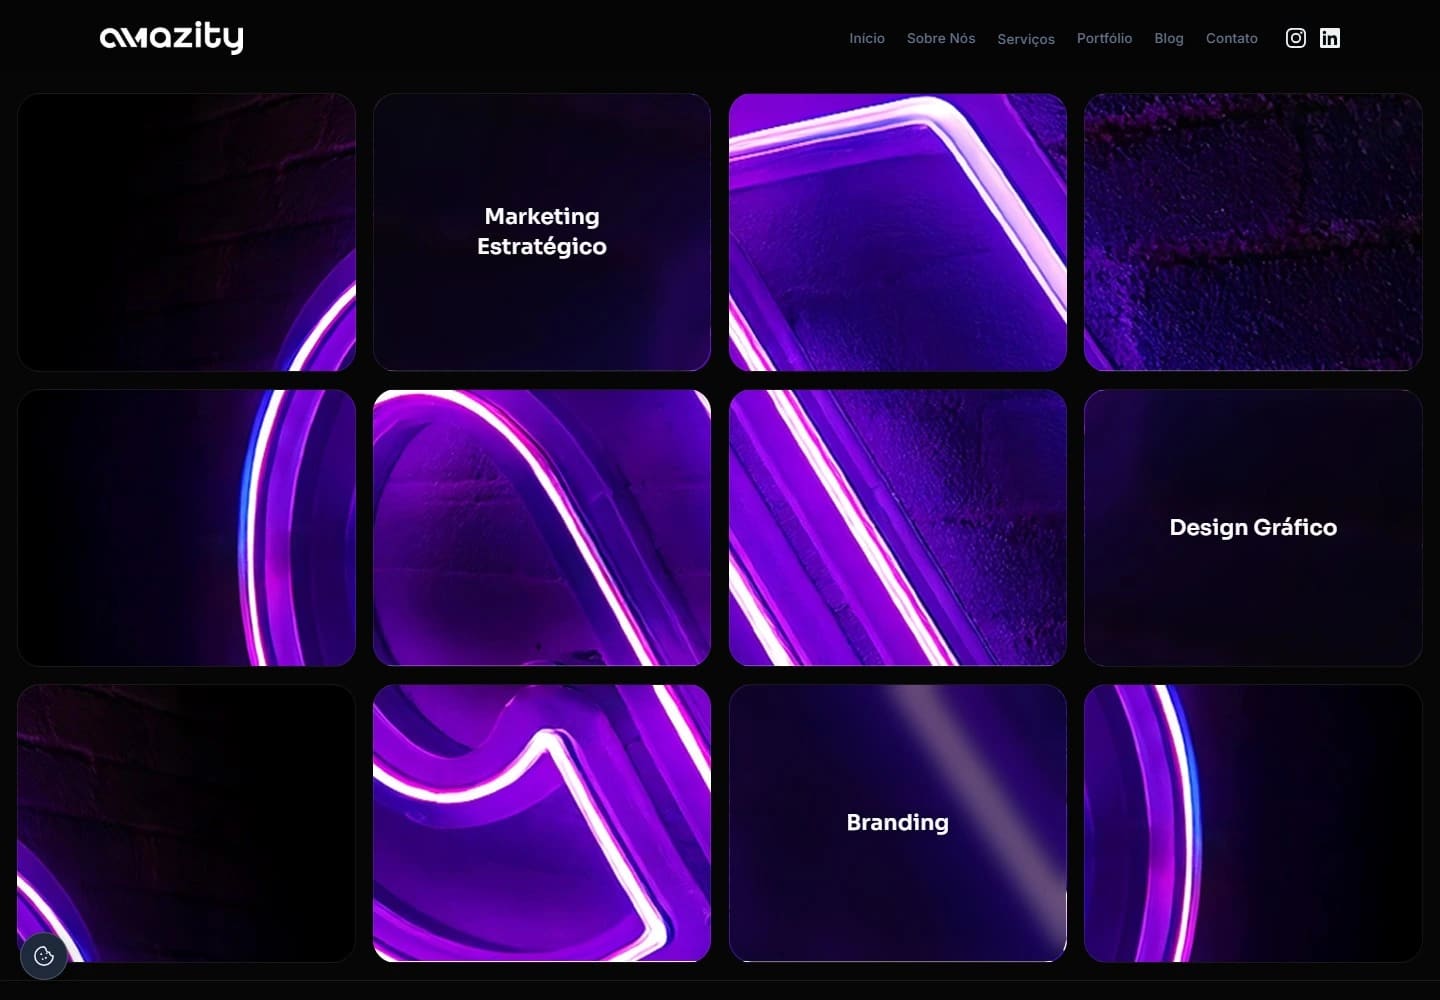Go to the Contato page
The width and height of the screenshot is (1440, 1000).
1232,38
